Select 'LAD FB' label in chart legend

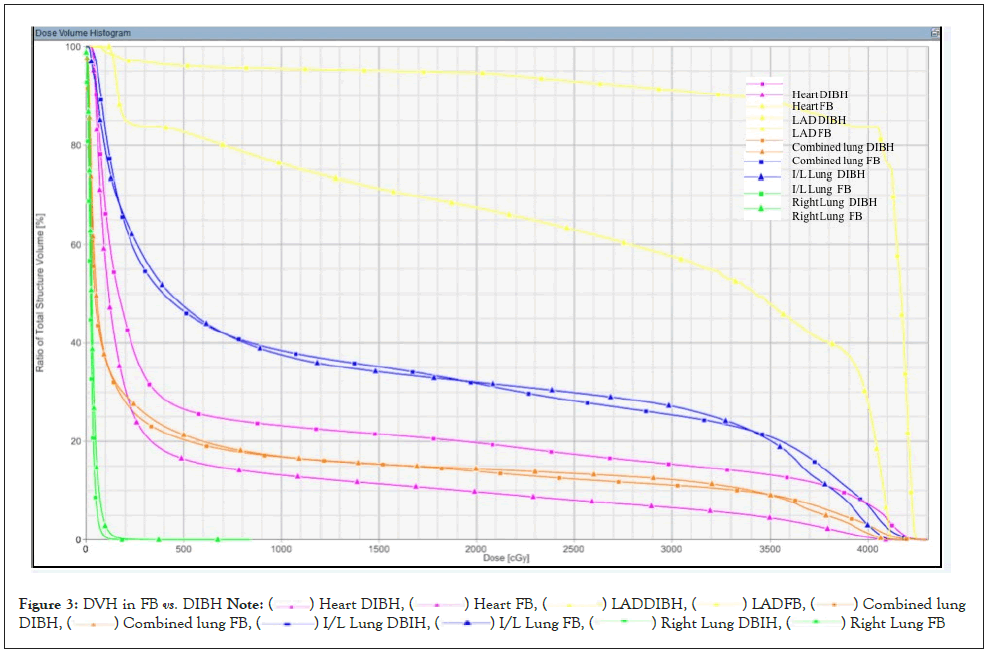click(x=811, y=133)
